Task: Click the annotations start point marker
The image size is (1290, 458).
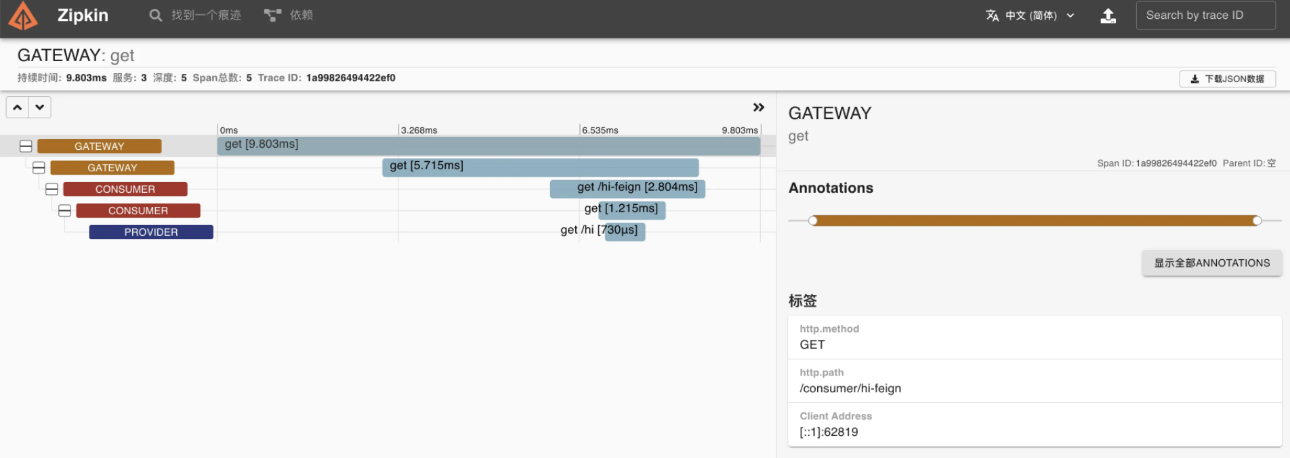Action: click(x=813, y=220)
